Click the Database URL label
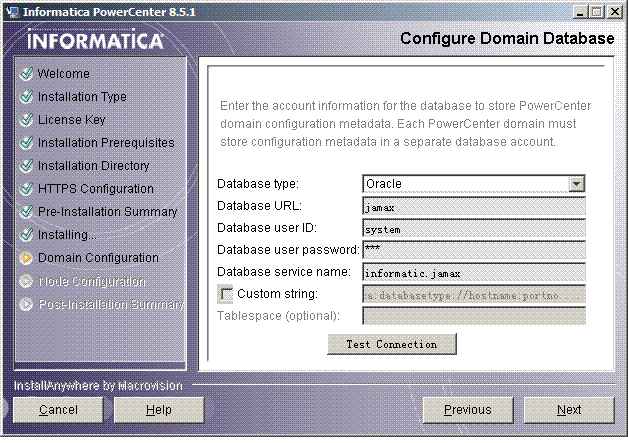The width and height of the screenshot is (628, 443). (260, 206)
